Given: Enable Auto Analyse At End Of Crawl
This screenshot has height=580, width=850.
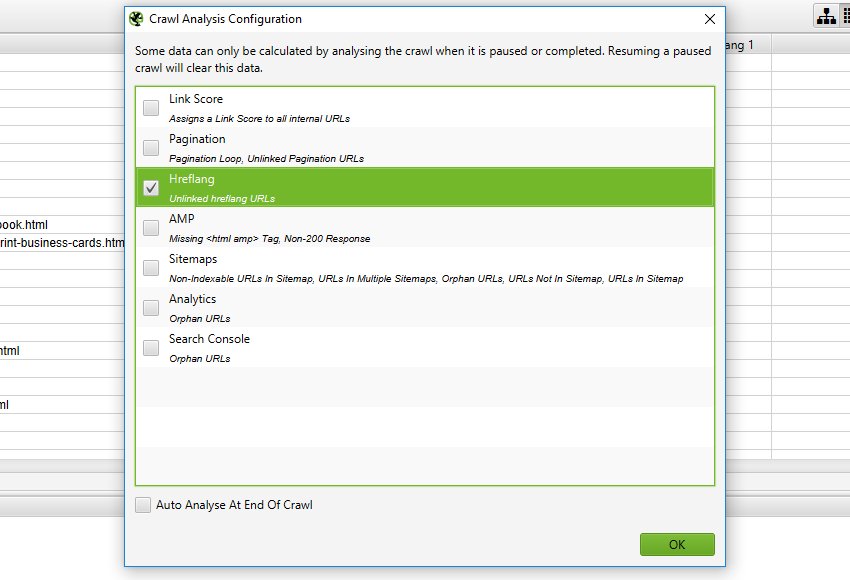Looking at the screenshot, I should coord(143,505).
